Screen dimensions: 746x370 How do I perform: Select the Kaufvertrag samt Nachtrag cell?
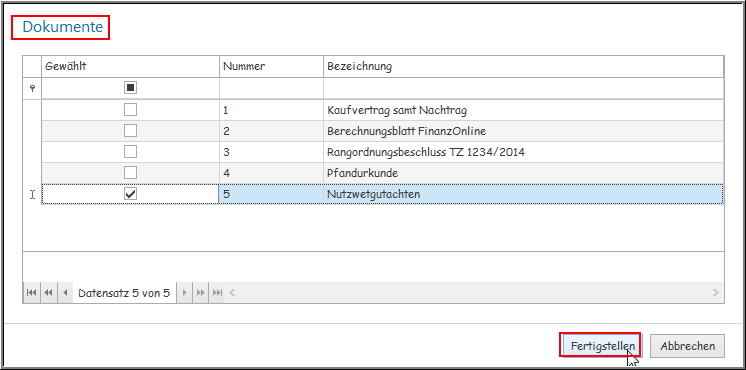524,110
